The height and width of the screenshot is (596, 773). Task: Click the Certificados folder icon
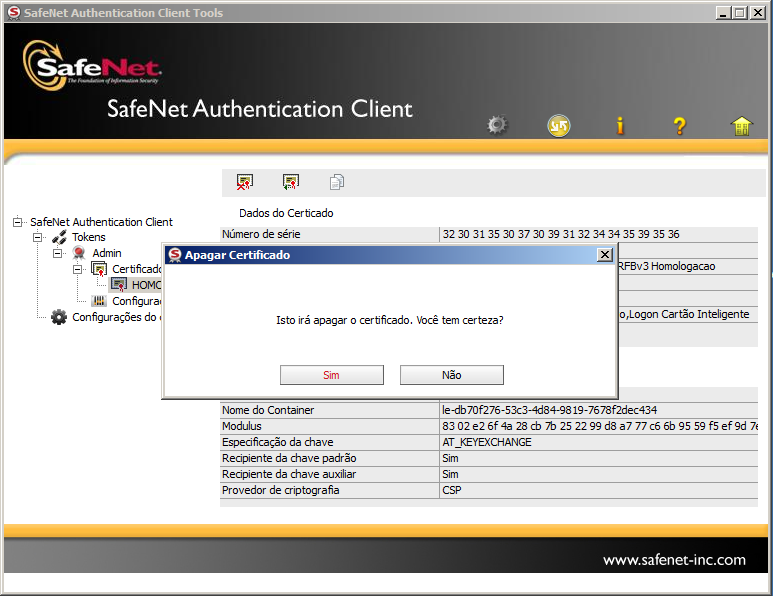click(99, 269)
